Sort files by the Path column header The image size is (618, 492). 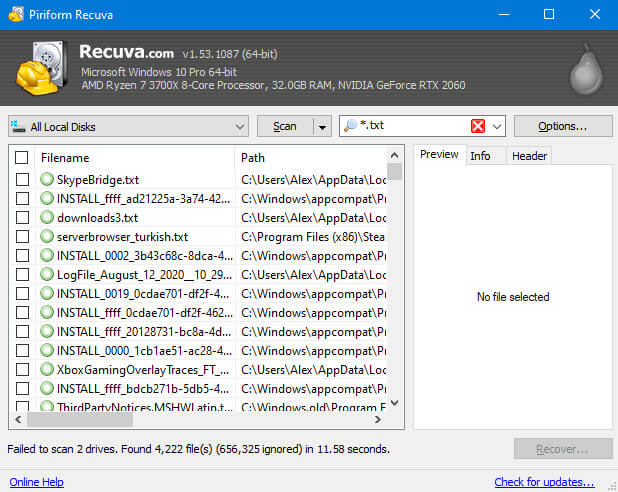pos(311,158)
